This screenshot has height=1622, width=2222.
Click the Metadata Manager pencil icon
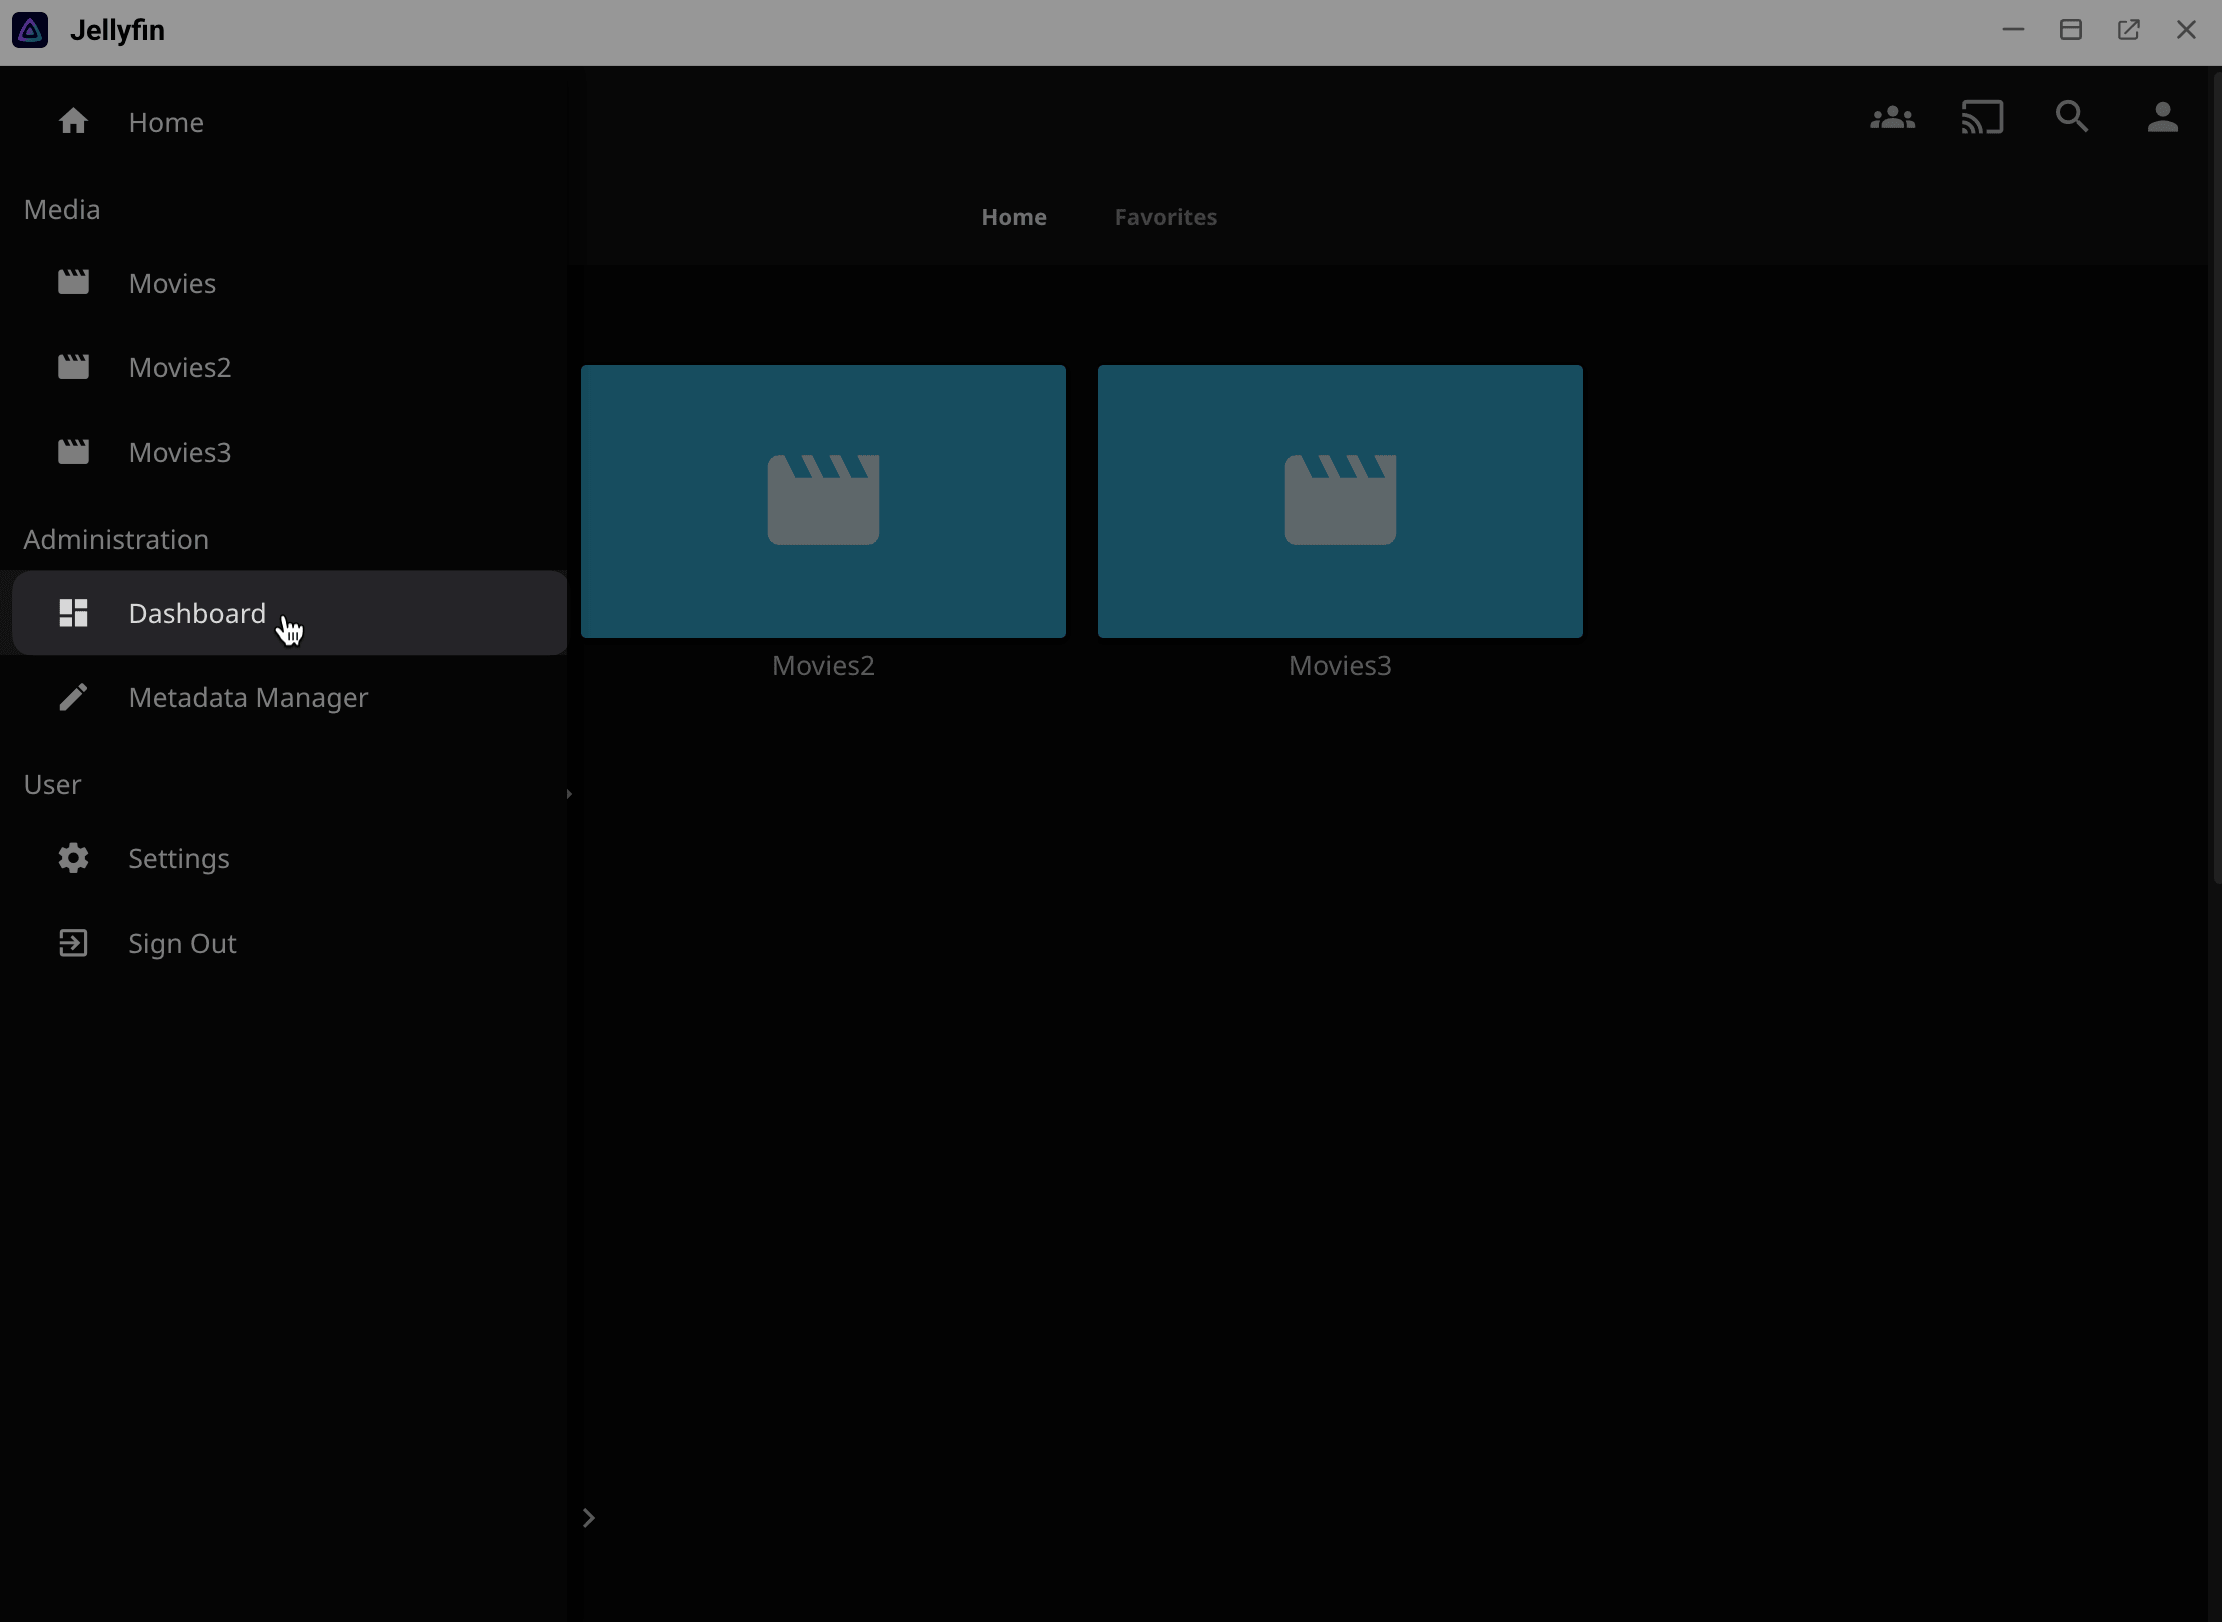tap(73, 697)
